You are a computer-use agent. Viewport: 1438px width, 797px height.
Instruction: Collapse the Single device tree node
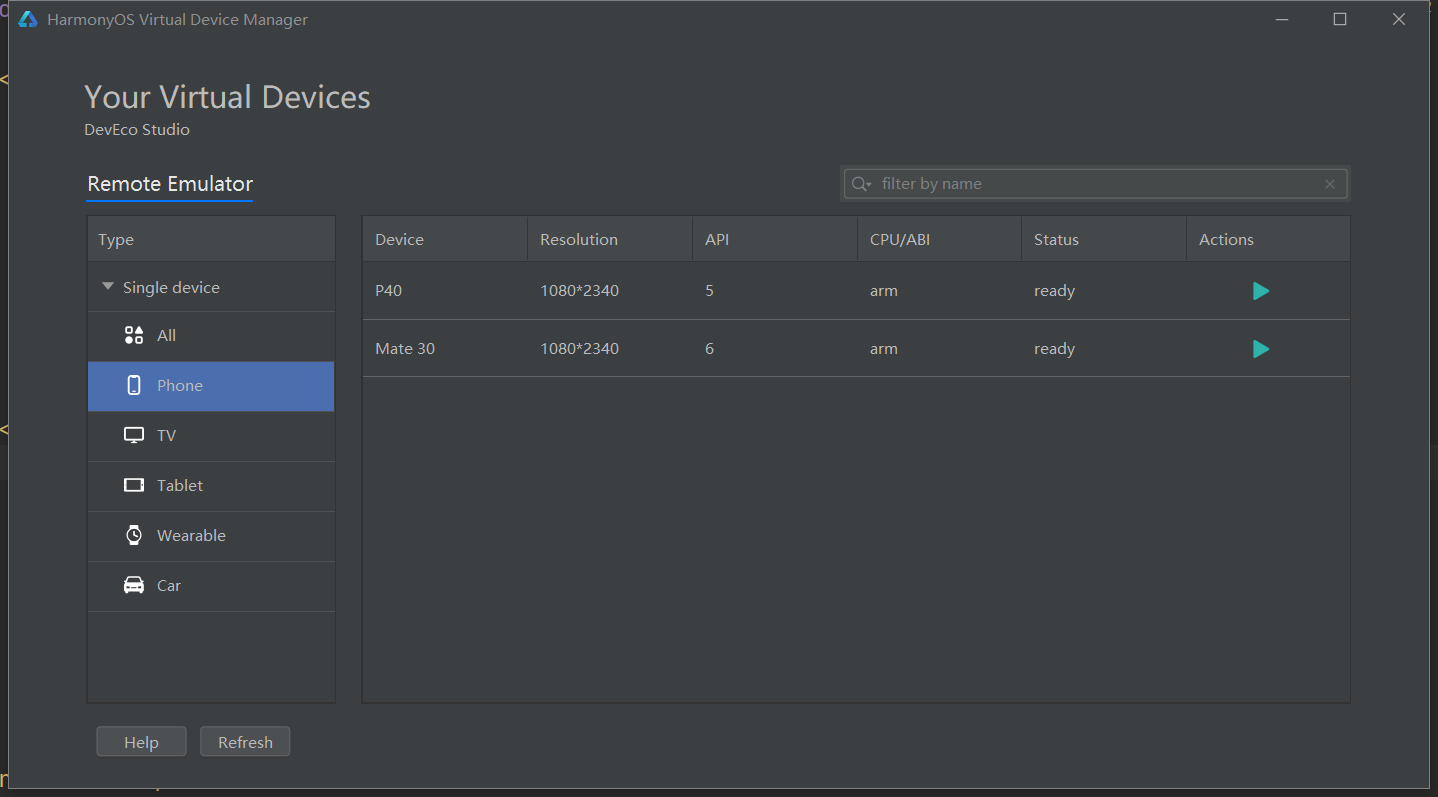coord(108,287)
